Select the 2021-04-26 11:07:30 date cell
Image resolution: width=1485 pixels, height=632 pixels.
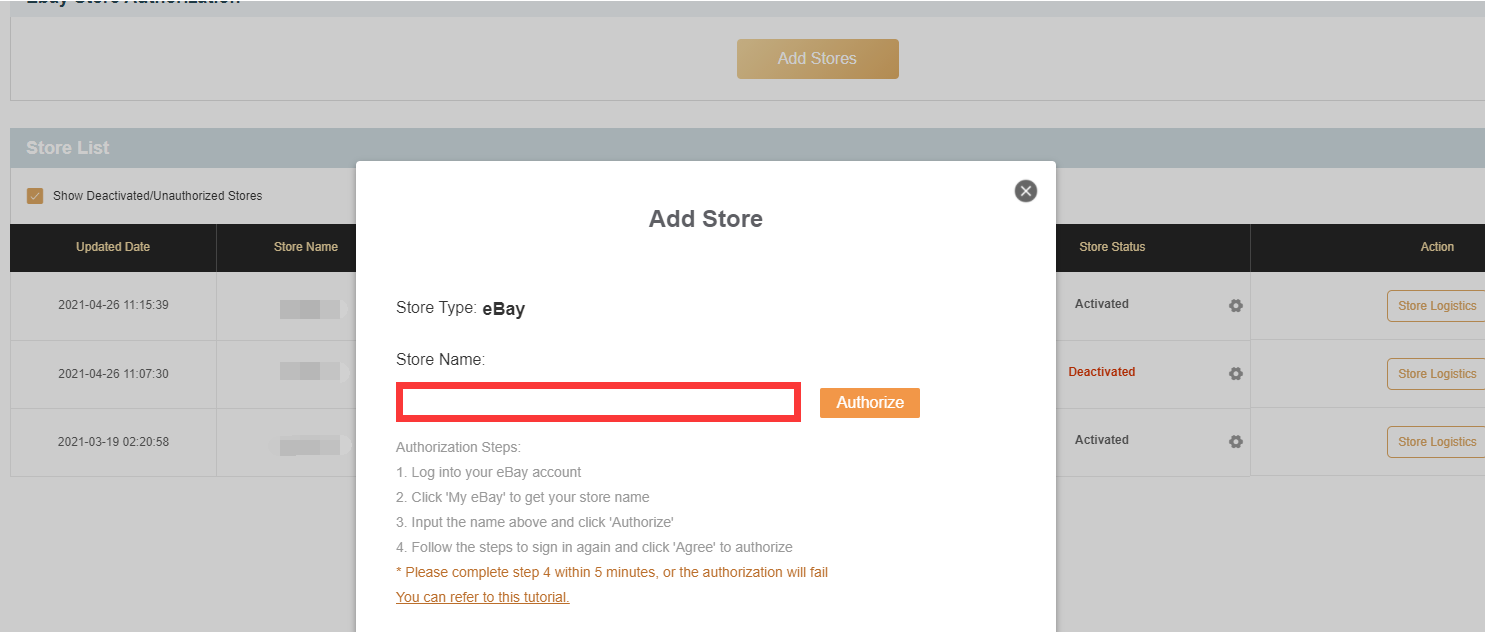click(x=113, y=374)
